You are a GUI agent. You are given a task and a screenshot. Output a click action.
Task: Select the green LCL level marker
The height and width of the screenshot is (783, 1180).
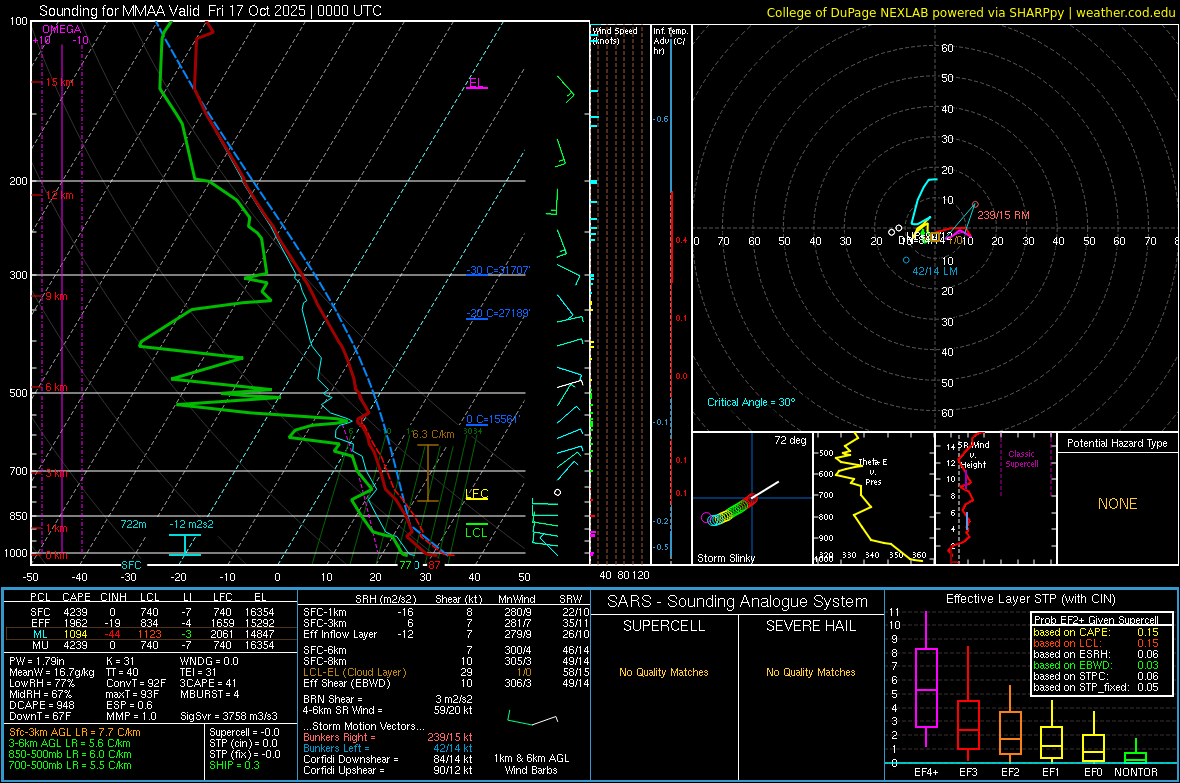476,532
